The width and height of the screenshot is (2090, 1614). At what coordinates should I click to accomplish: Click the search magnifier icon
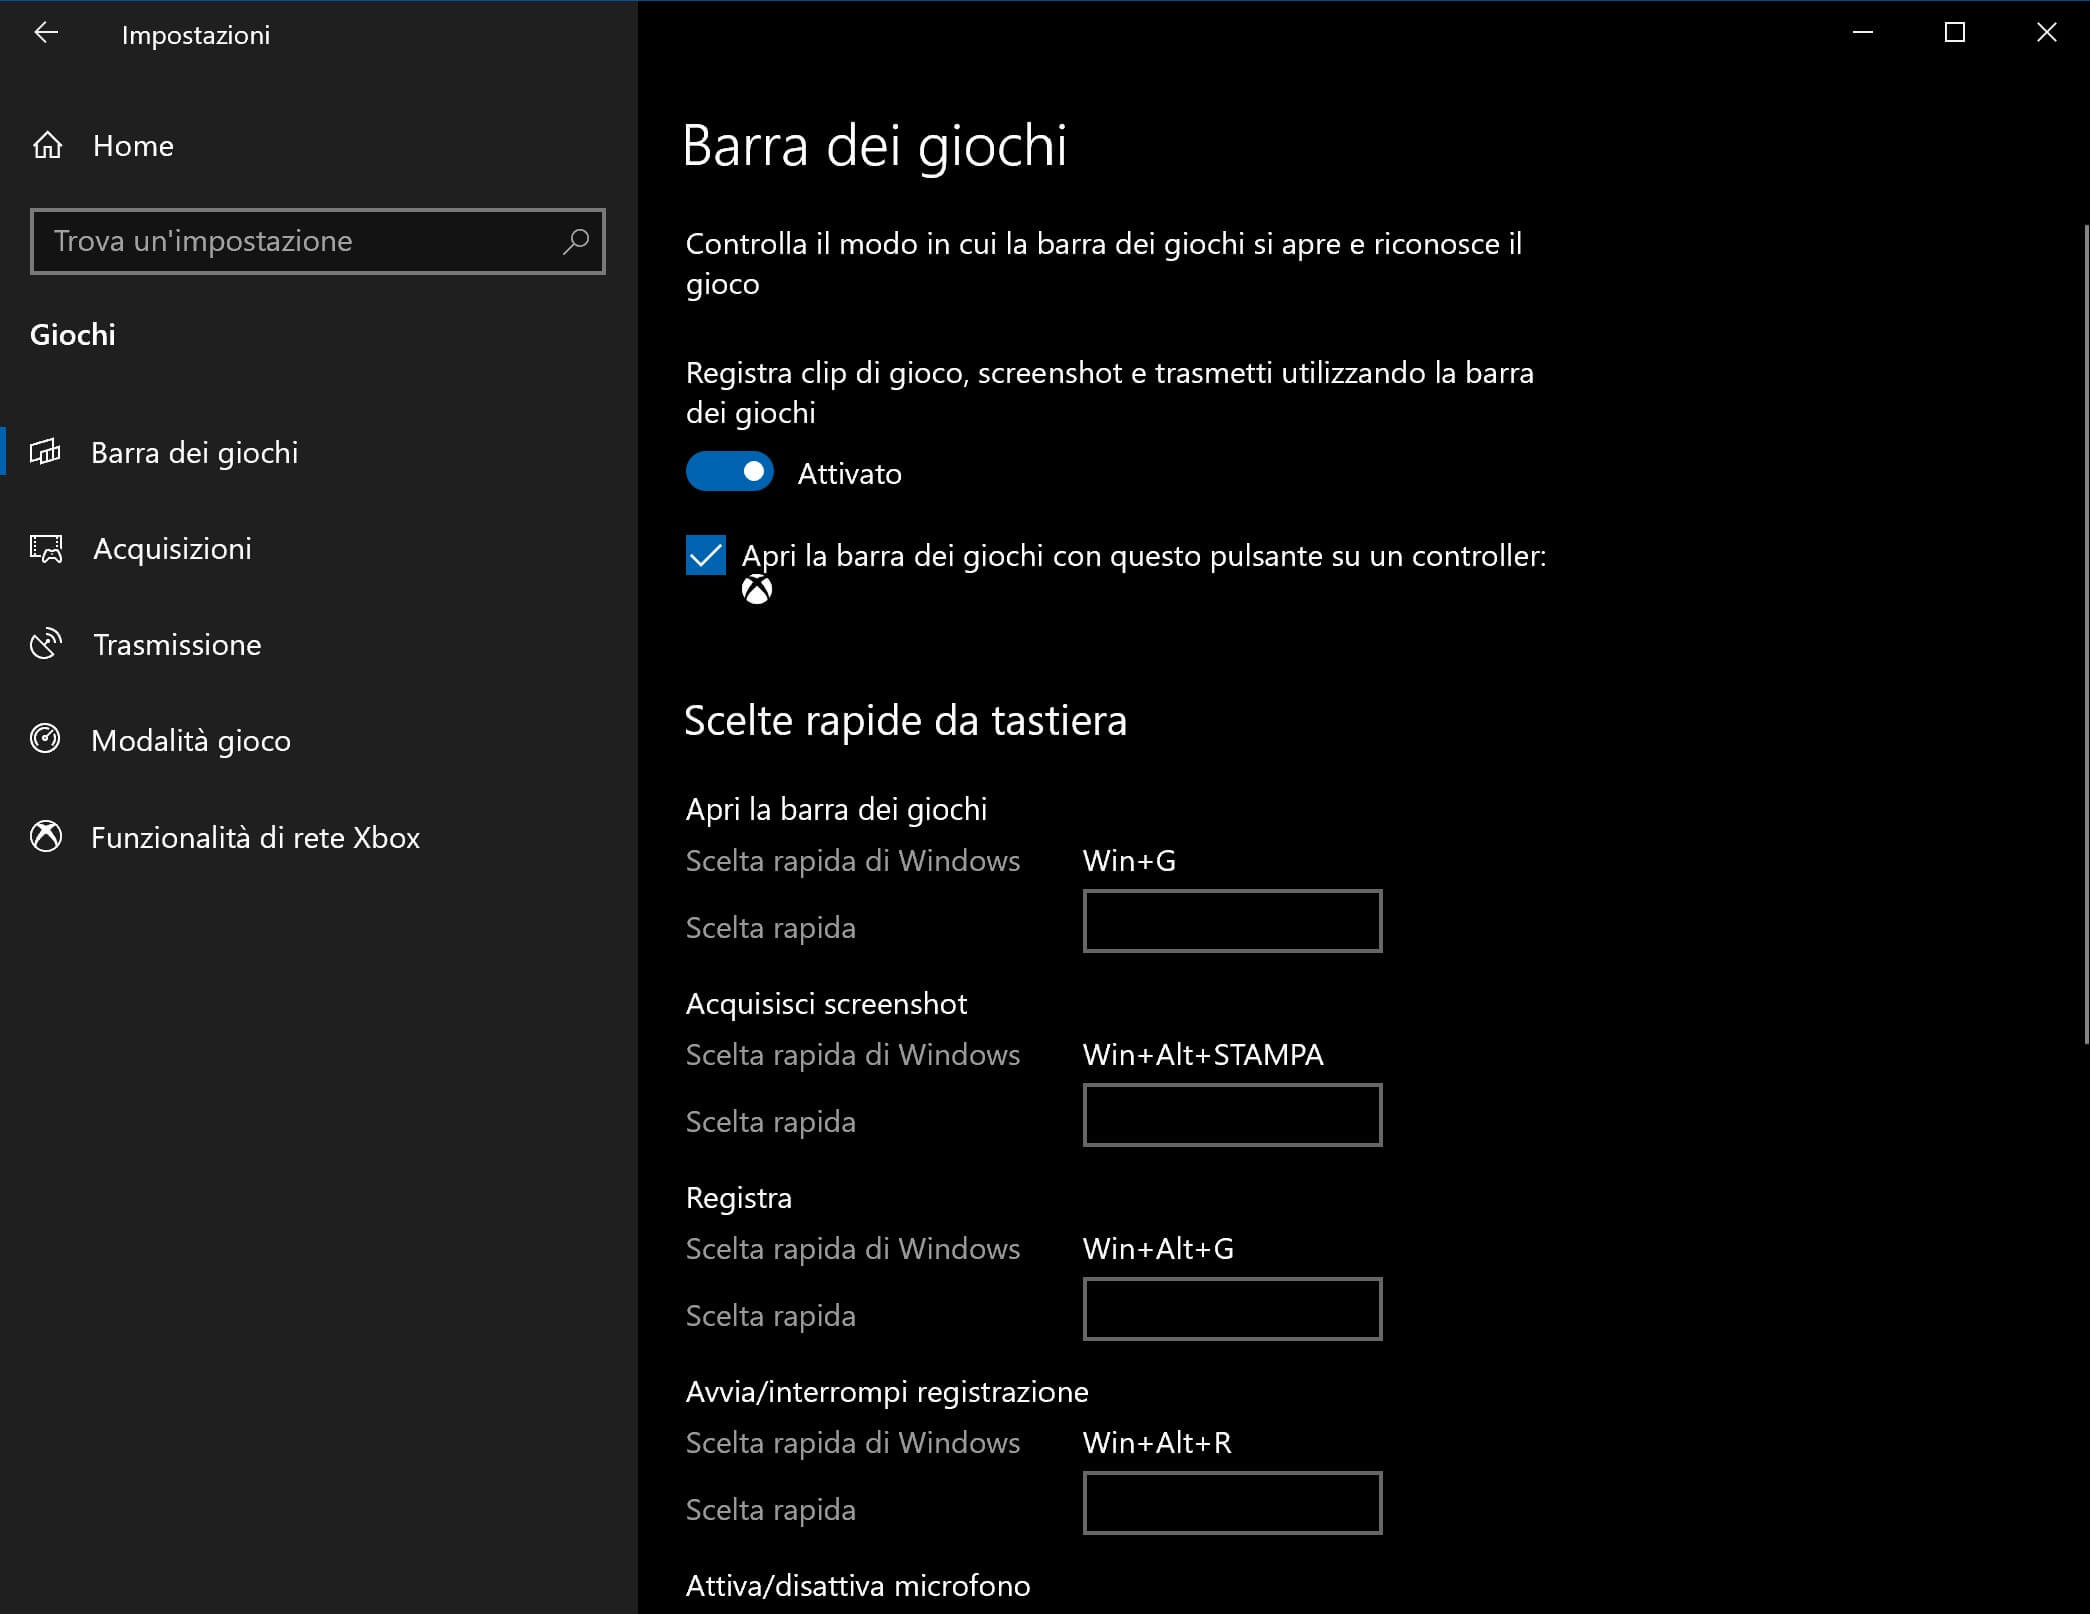(x=575, y=241)
